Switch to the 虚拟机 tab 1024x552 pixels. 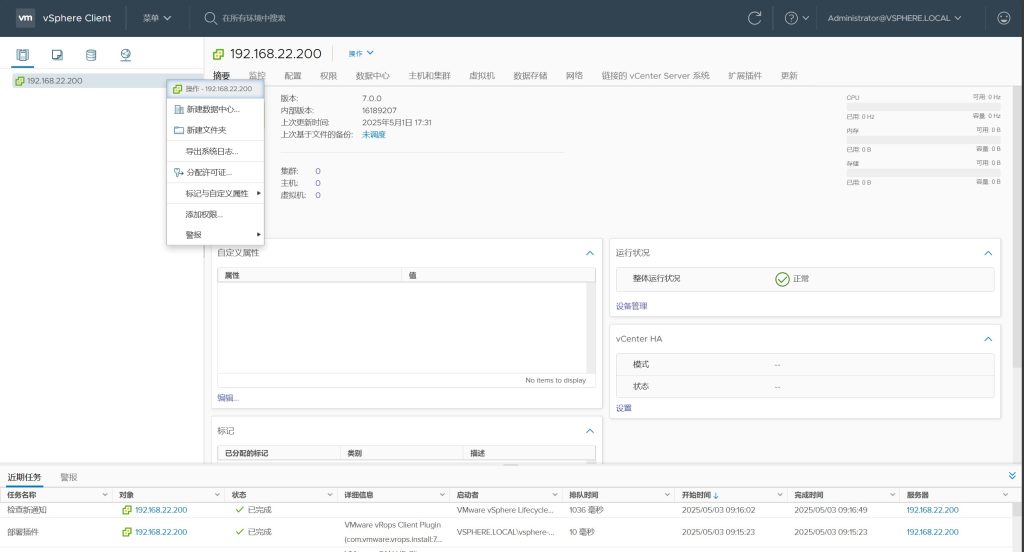pyautogui.click(x=482, y=76)
